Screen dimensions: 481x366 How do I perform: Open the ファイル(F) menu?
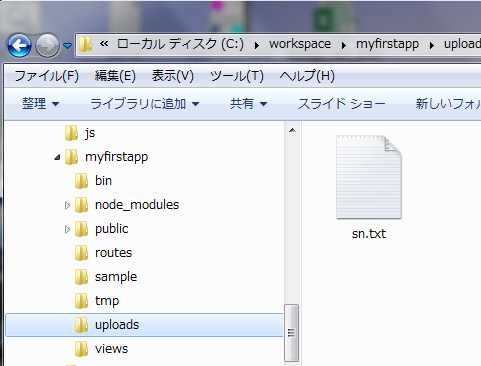(x=47, y=76)
